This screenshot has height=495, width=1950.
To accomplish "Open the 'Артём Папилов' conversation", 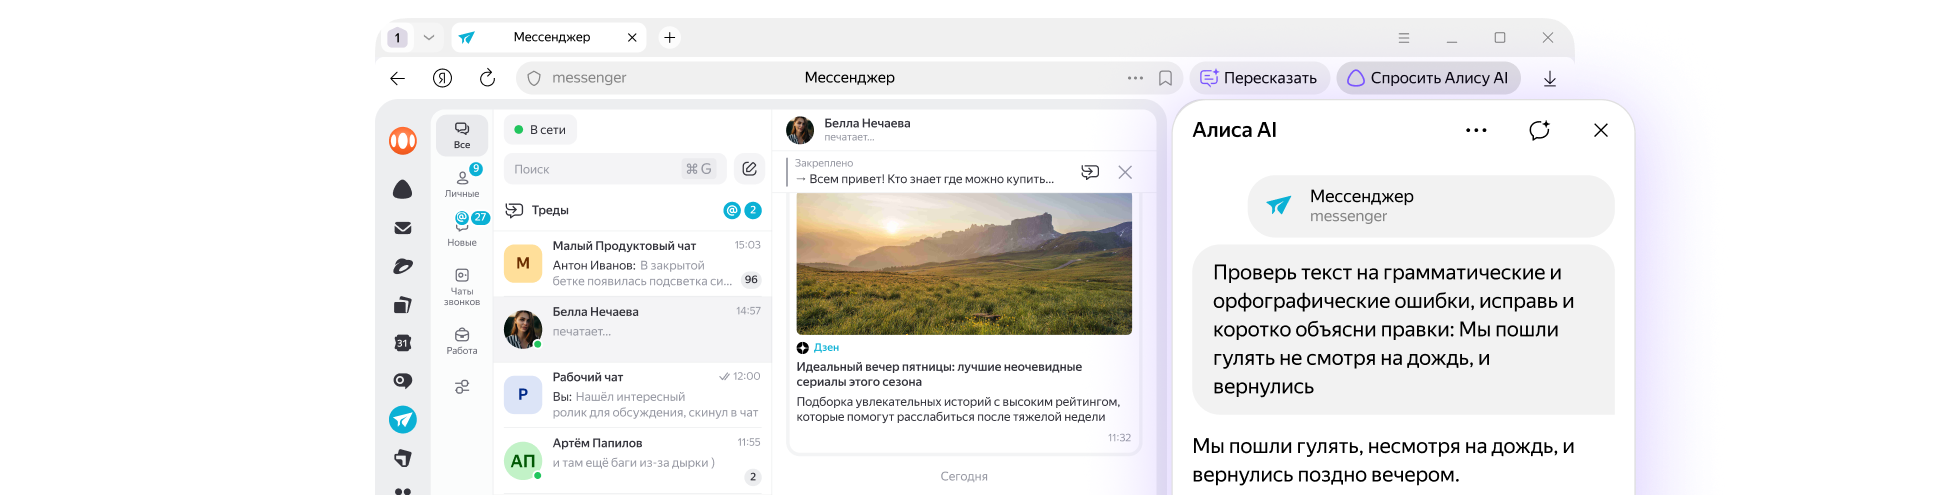I will tap(633, 460).
